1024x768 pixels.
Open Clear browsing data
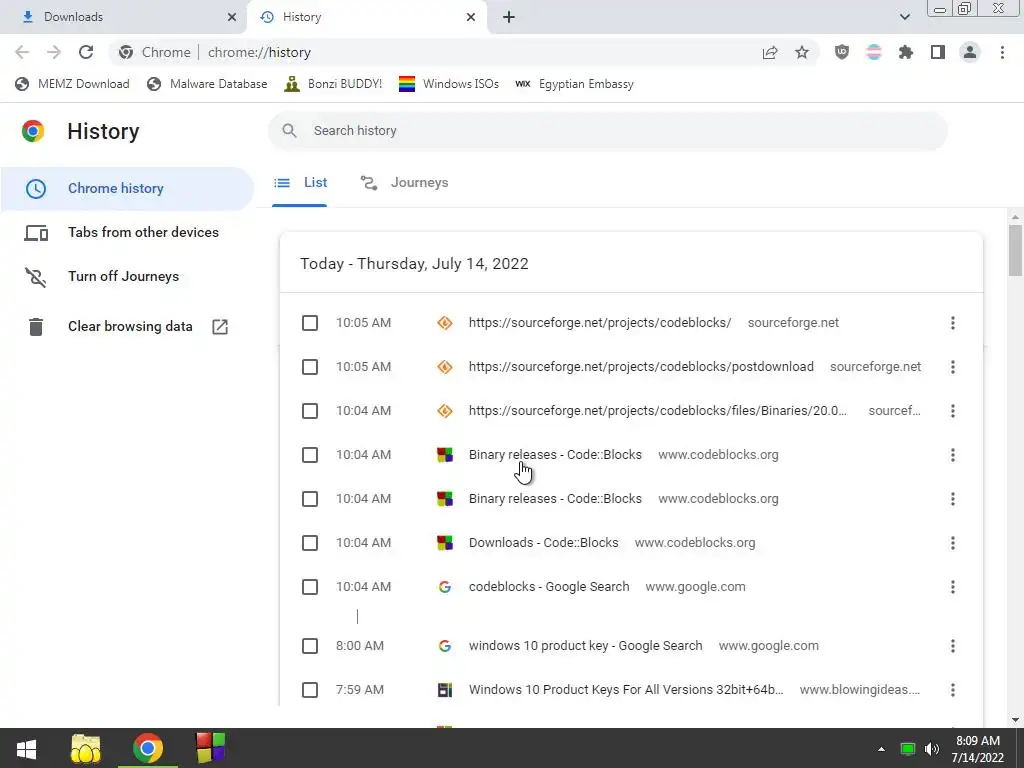coord(127,327)
